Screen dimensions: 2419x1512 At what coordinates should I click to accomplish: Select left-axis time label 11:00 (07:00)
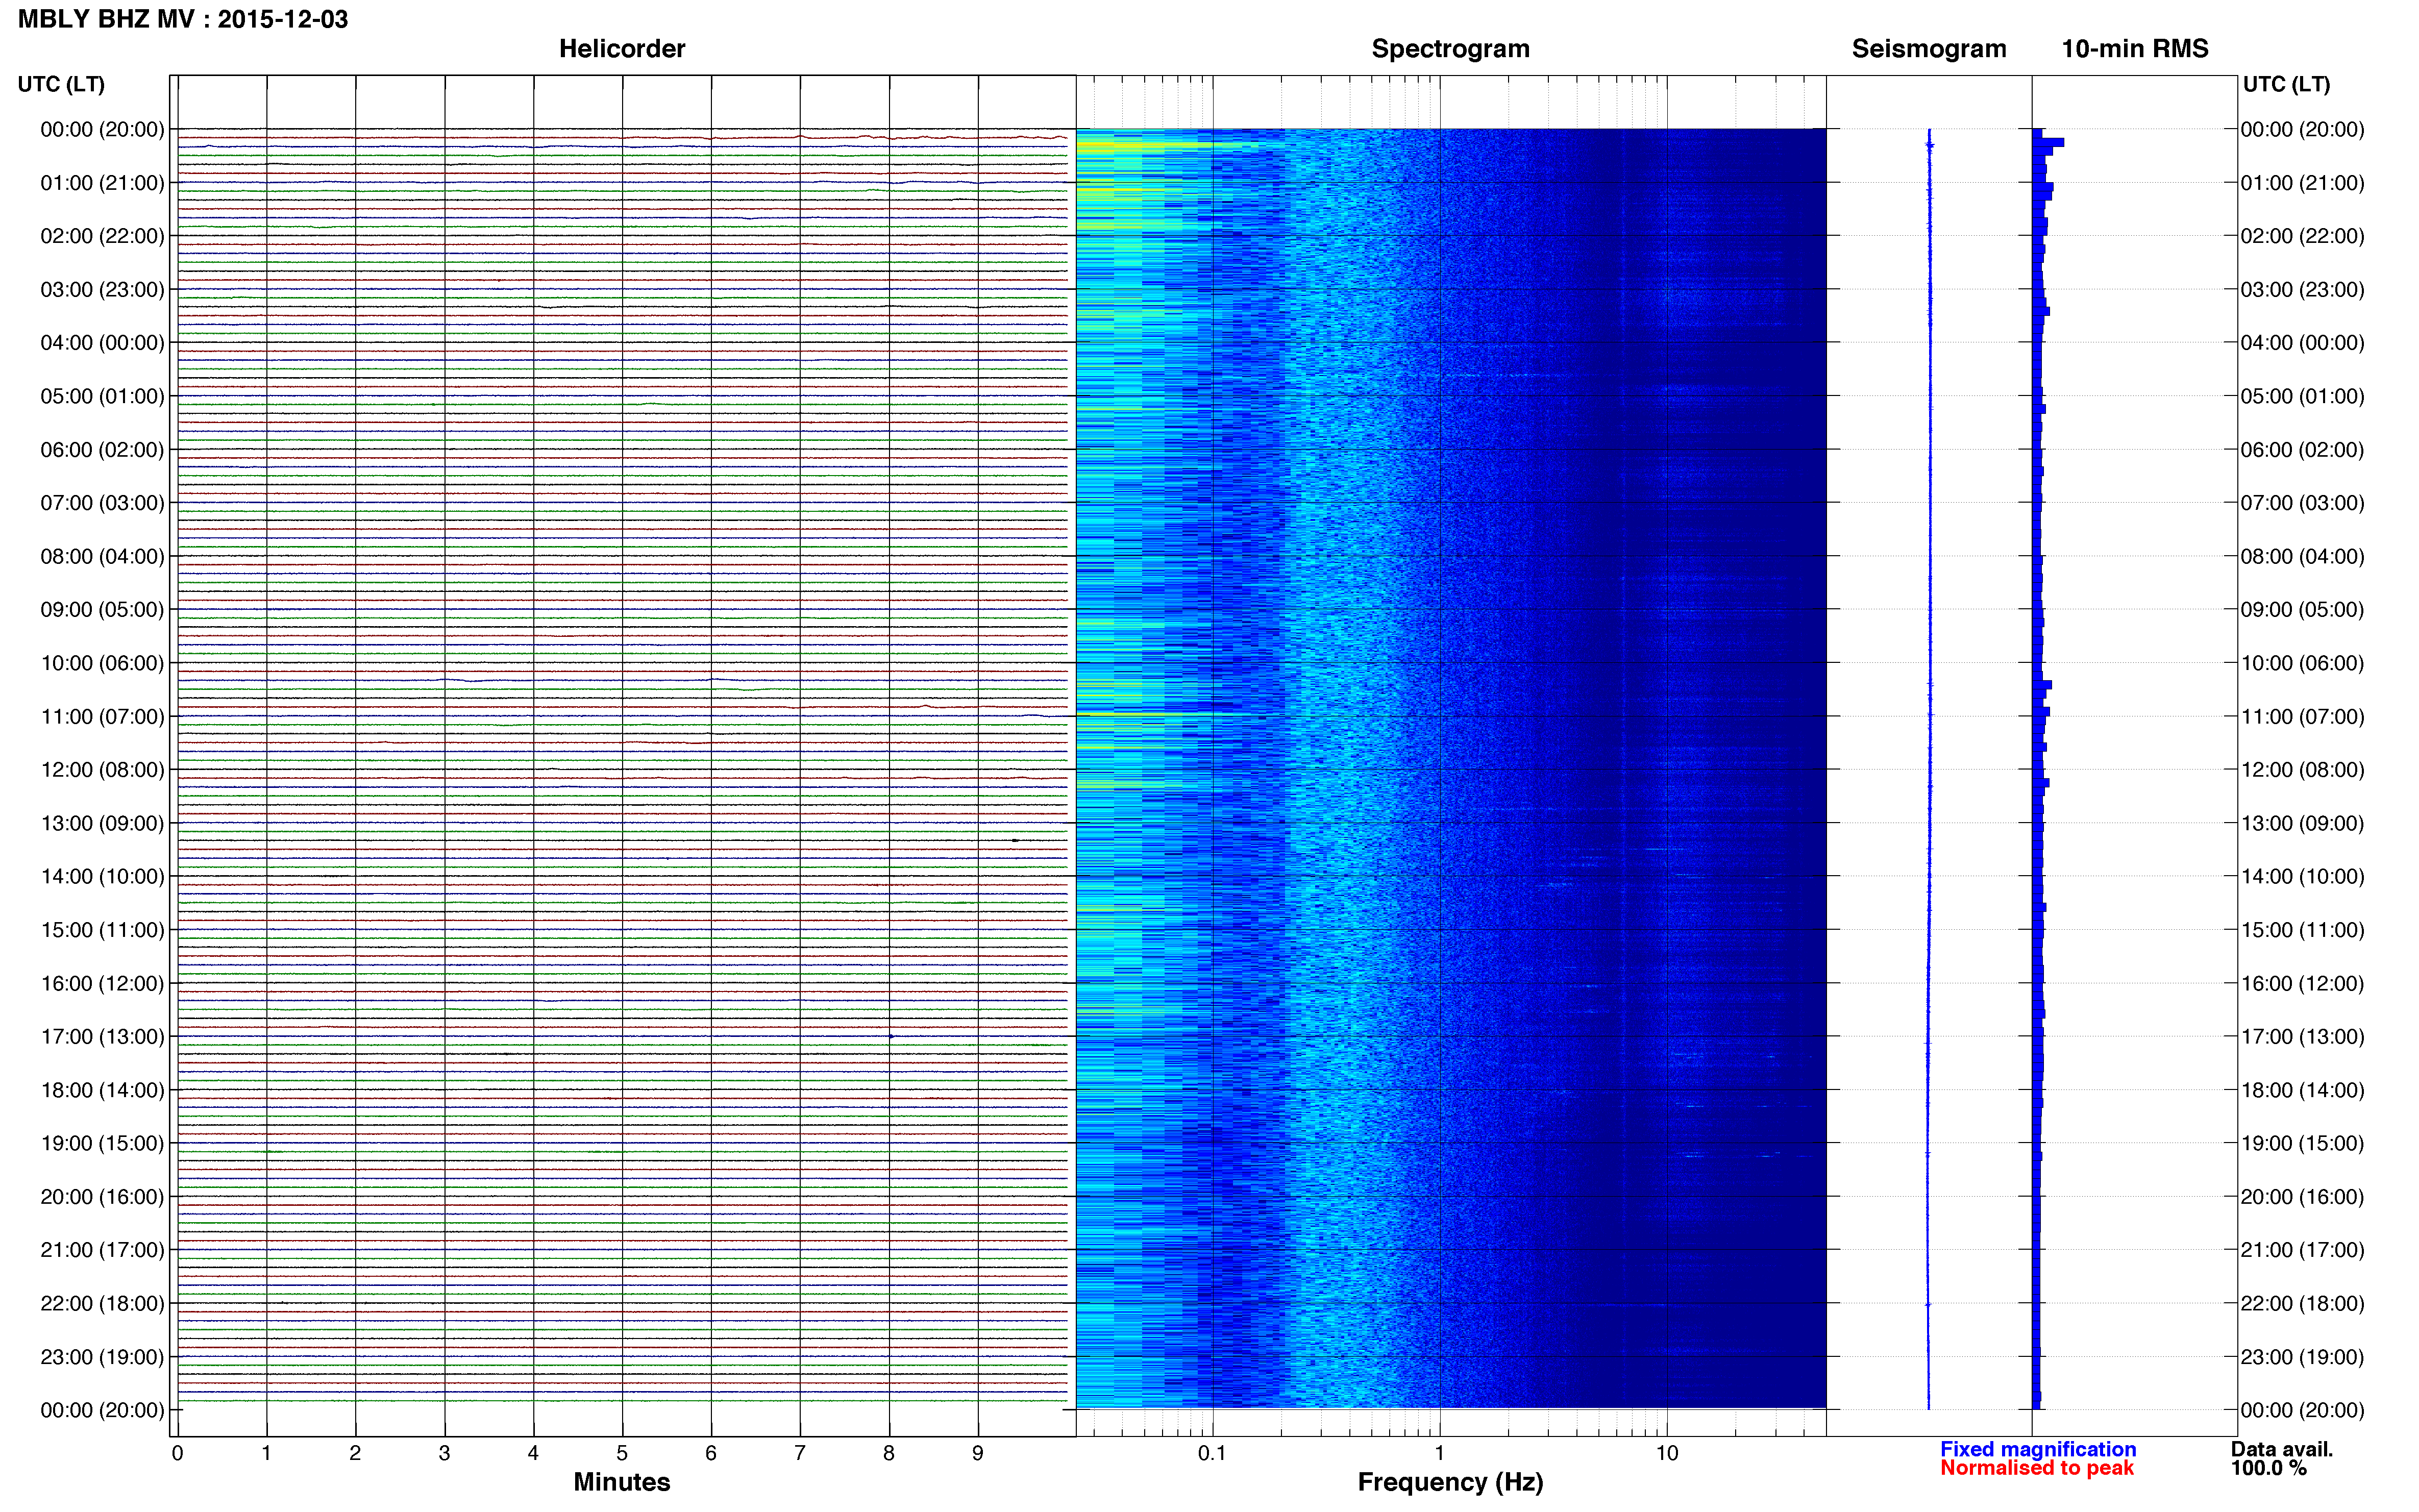click(x=102, y=716)
